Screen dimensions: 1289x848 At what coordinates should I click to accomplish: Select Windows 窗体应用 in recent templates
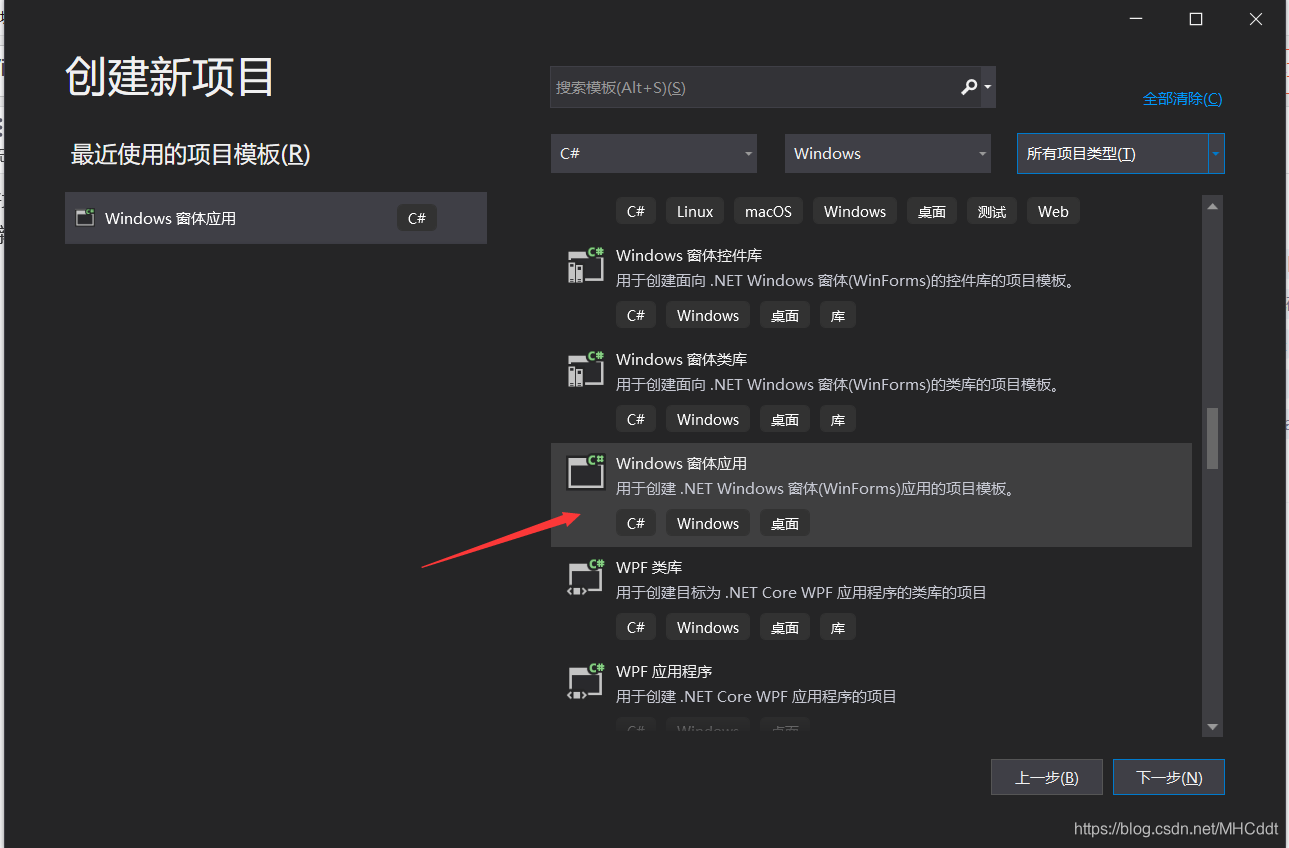pos(276,218)
